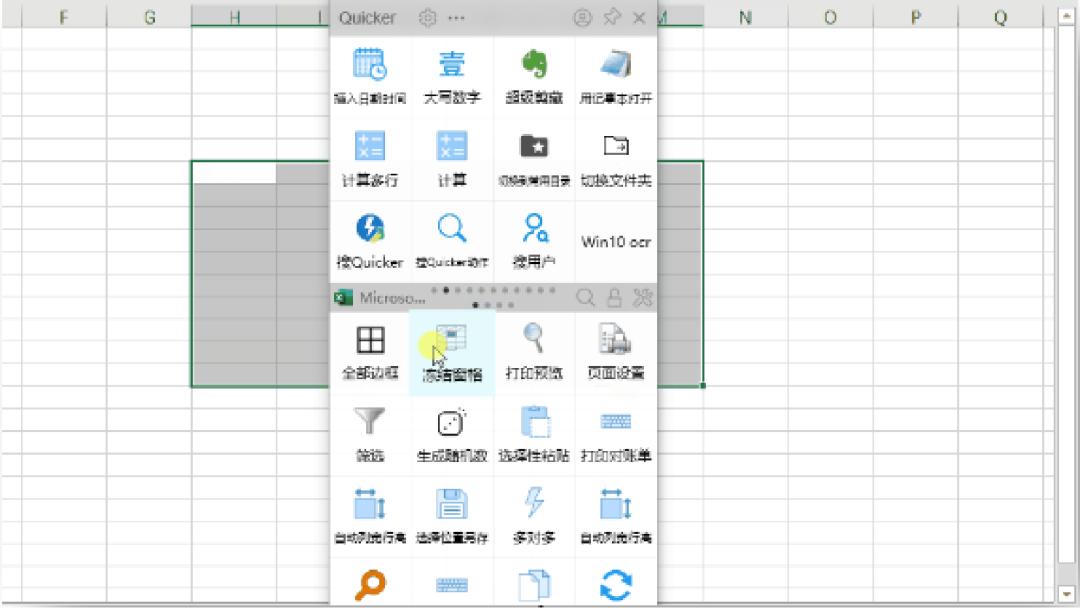The height and width of the screenshot is (608, 1080).
Task: Open the account menu via the profile icon
Action: (583, 17)
